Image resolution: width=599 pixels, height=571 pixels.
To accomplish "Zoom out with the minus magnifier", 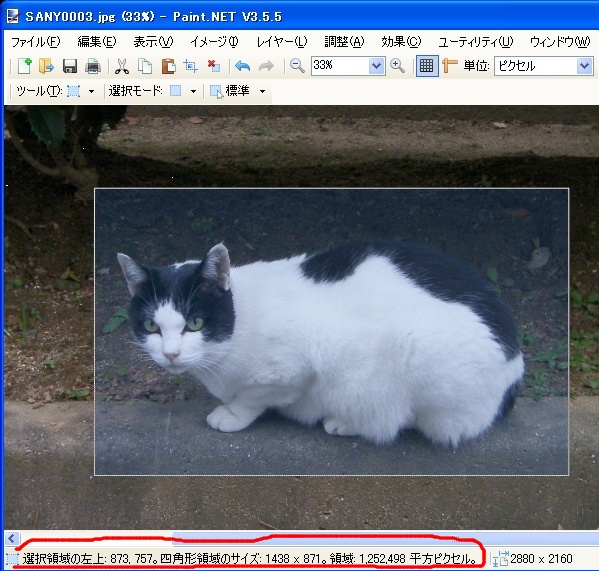I will [297, 66].
